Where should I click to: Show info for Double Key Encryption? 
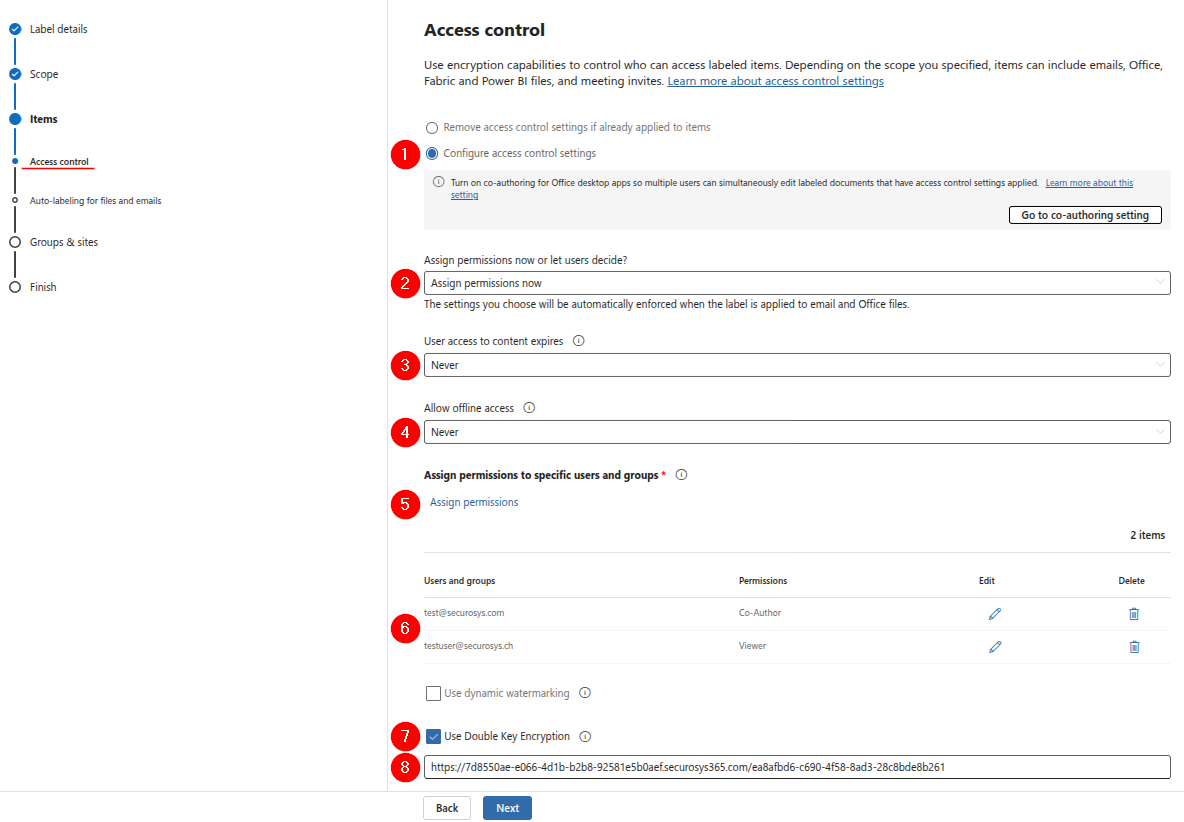pyautogui.click(x=585, y=737)
